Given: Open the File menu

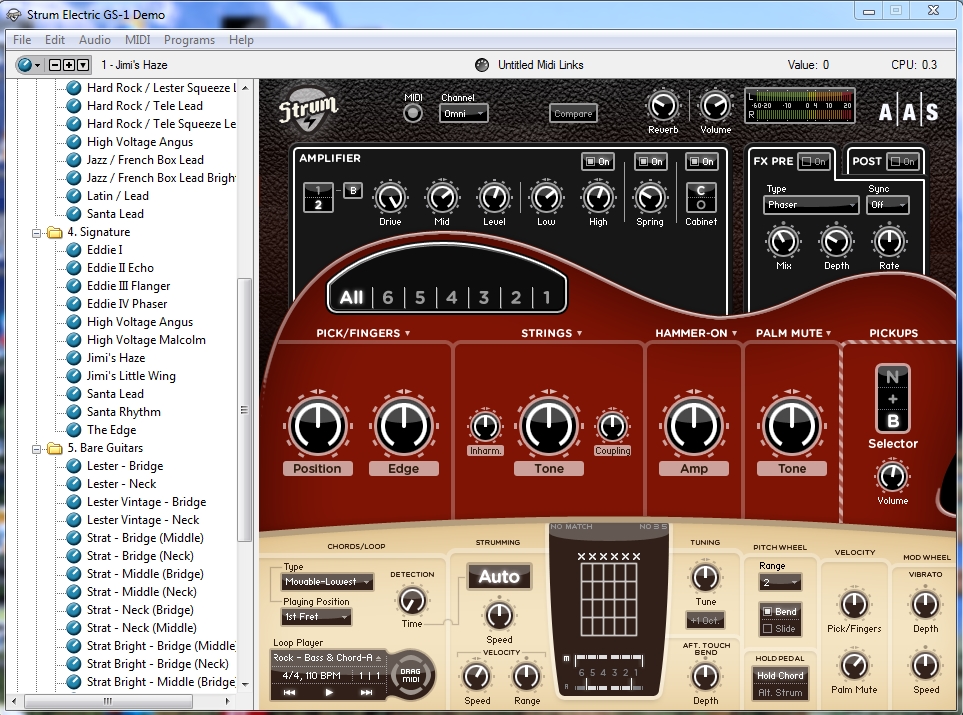Looking at the screenshot, I should [x=22, y=40].
